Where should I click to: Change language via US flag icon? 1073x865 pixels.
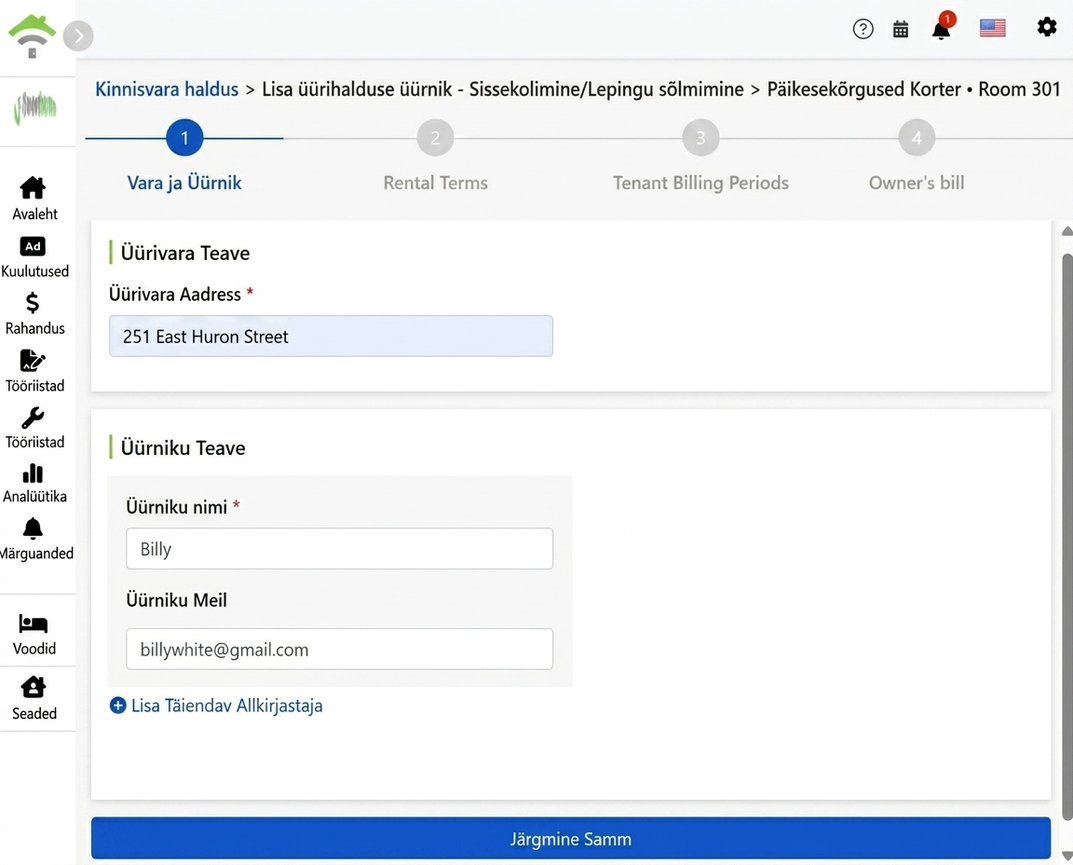click(x=992, y=28)
